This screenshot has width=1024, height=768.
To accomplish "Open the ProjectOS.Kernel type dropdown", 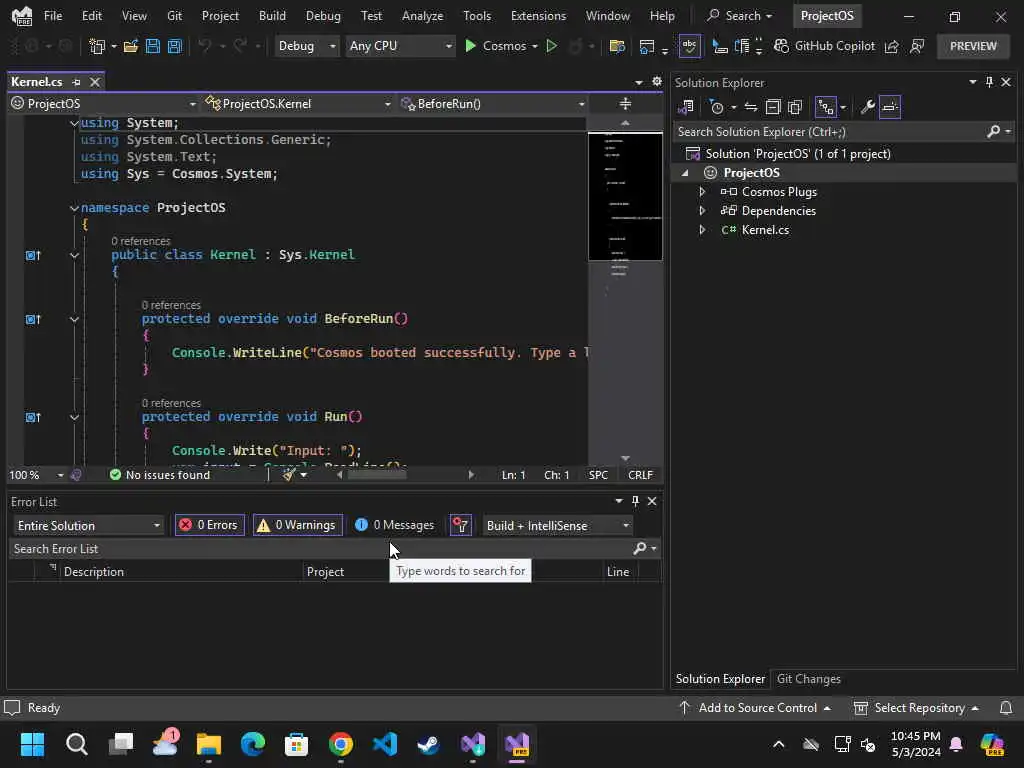I will click(297, 103).
